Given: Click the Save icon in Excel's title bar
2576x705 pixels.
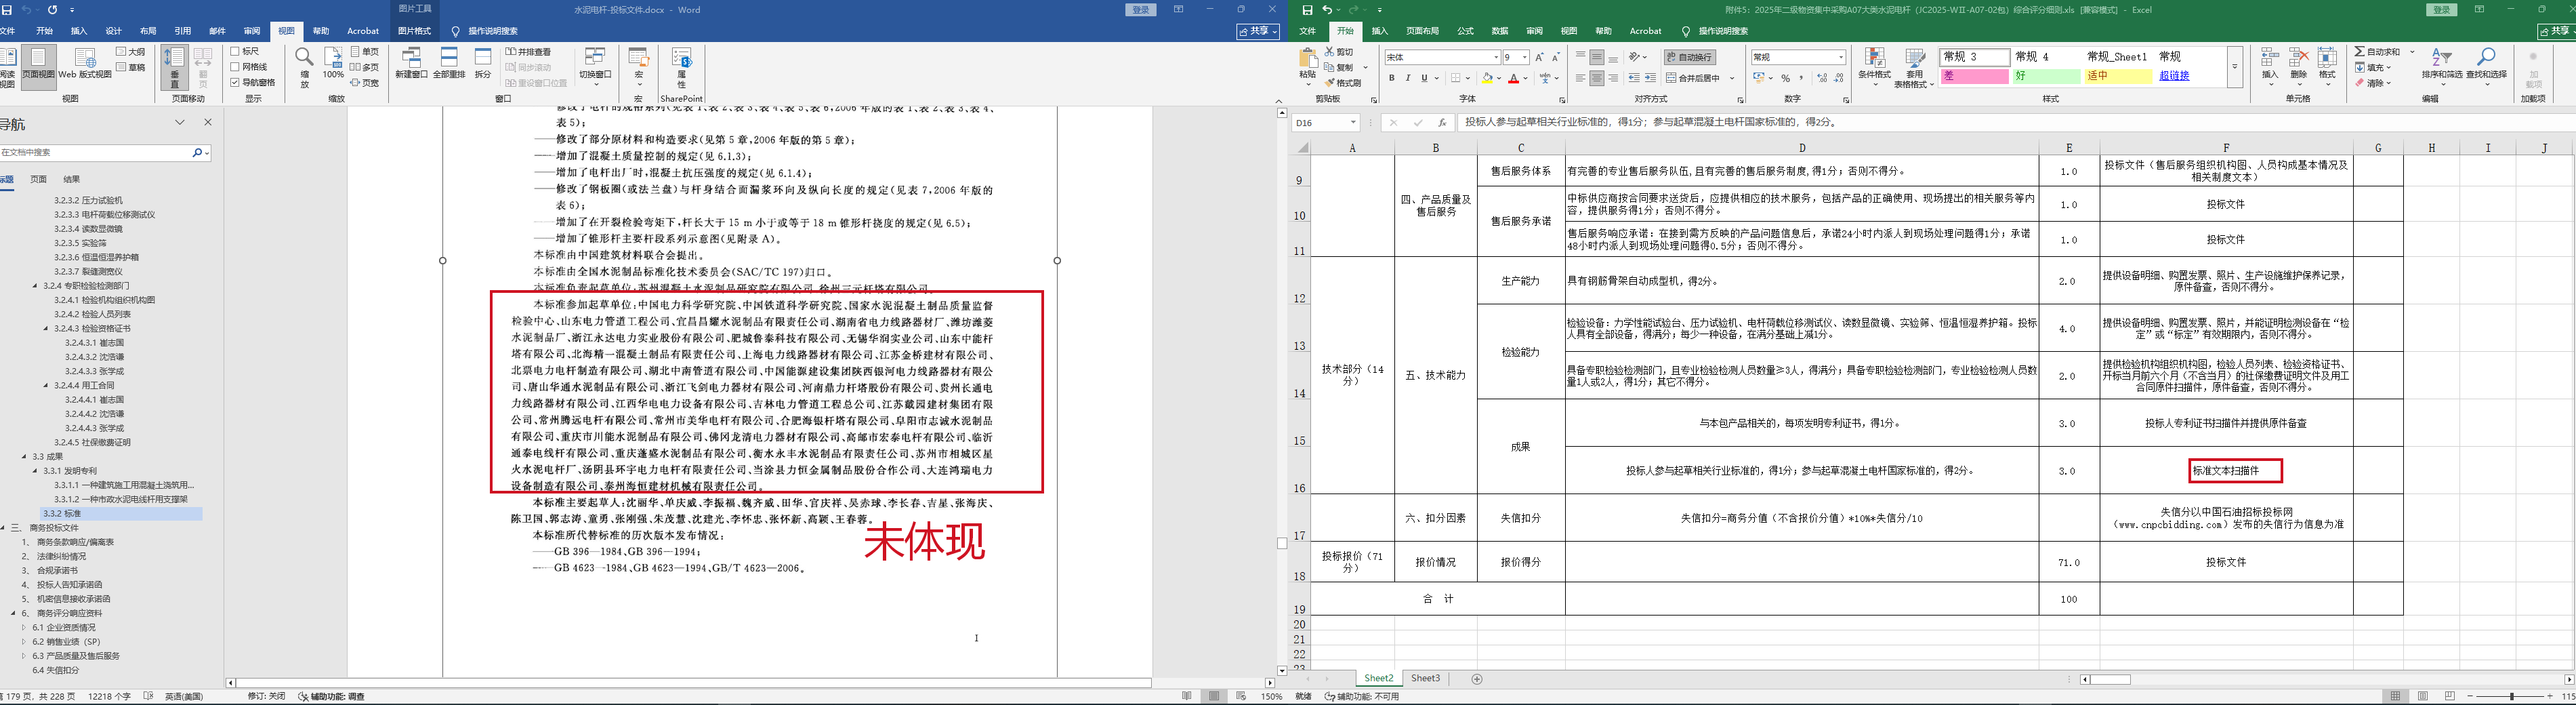Looking at the screenshot, I should (1307, 10).
